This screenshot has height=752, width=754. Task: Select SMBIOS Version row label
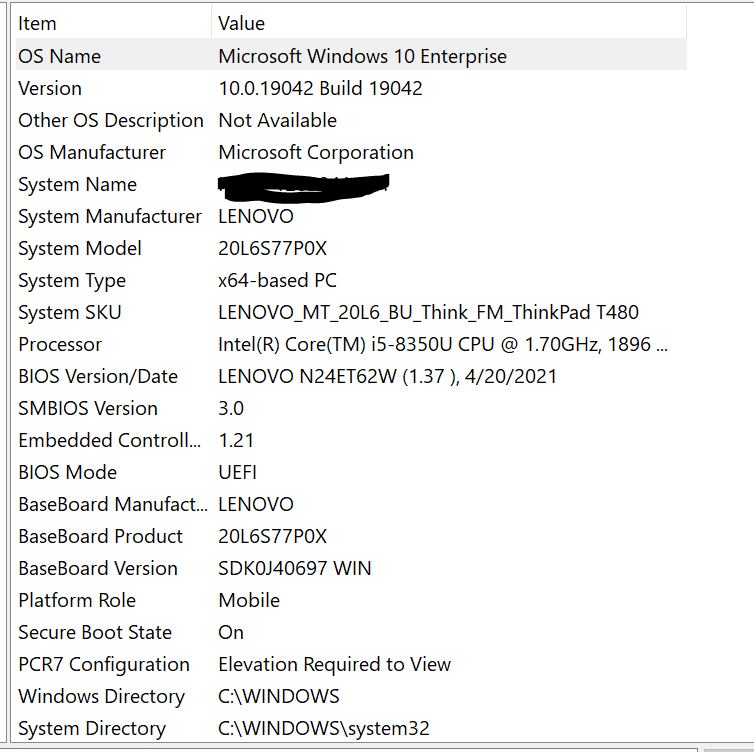coord(88,409)
